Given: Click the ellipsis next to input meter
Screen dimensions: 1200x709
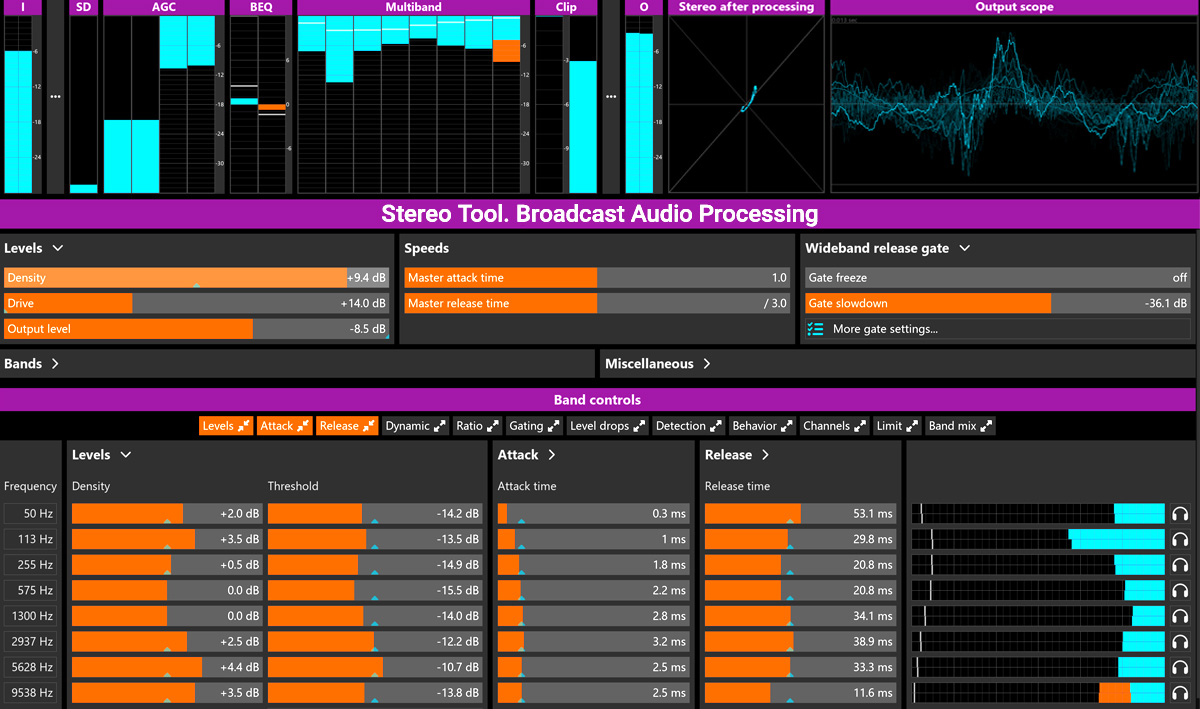Looking at the screenshot, I should (55, 97).
